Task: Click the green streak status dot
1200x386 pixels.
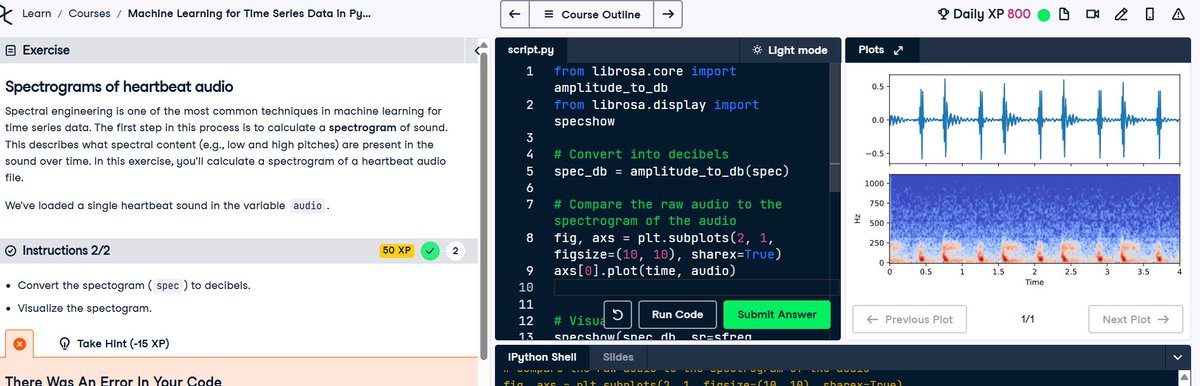Action: click(1043, 15)
